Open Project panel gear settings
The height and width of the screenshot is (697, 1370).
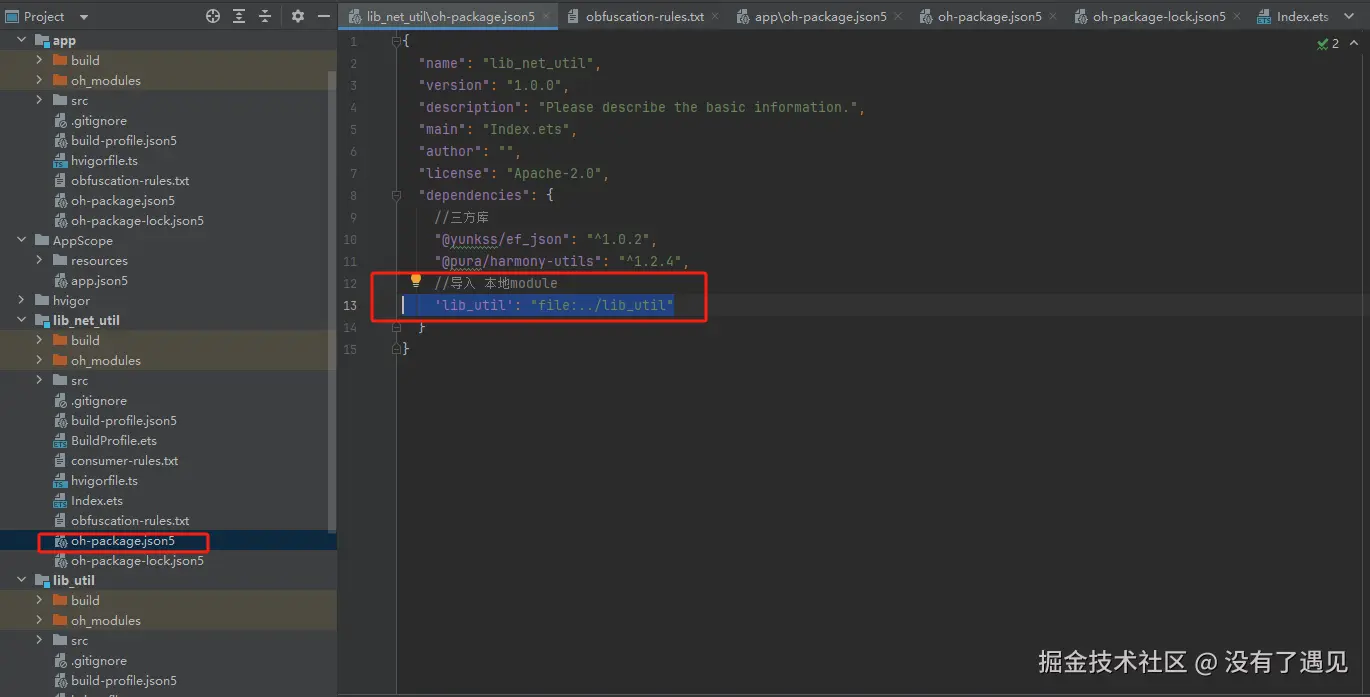(x=297, y=16)
